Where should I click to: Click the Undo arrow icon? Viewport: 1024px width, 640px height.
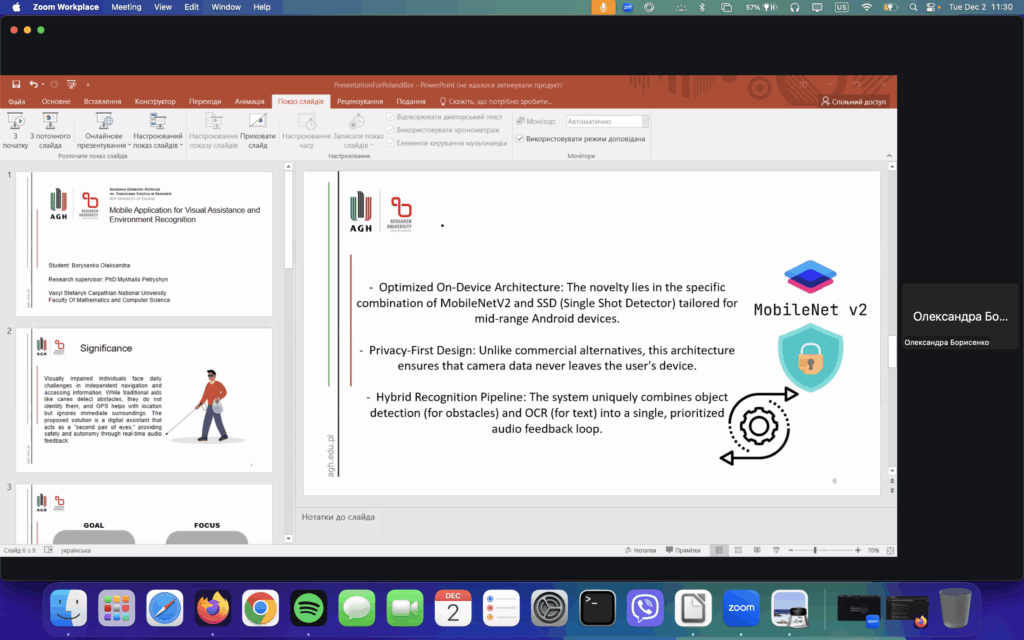pyautogui.click(x=33, y=84)
